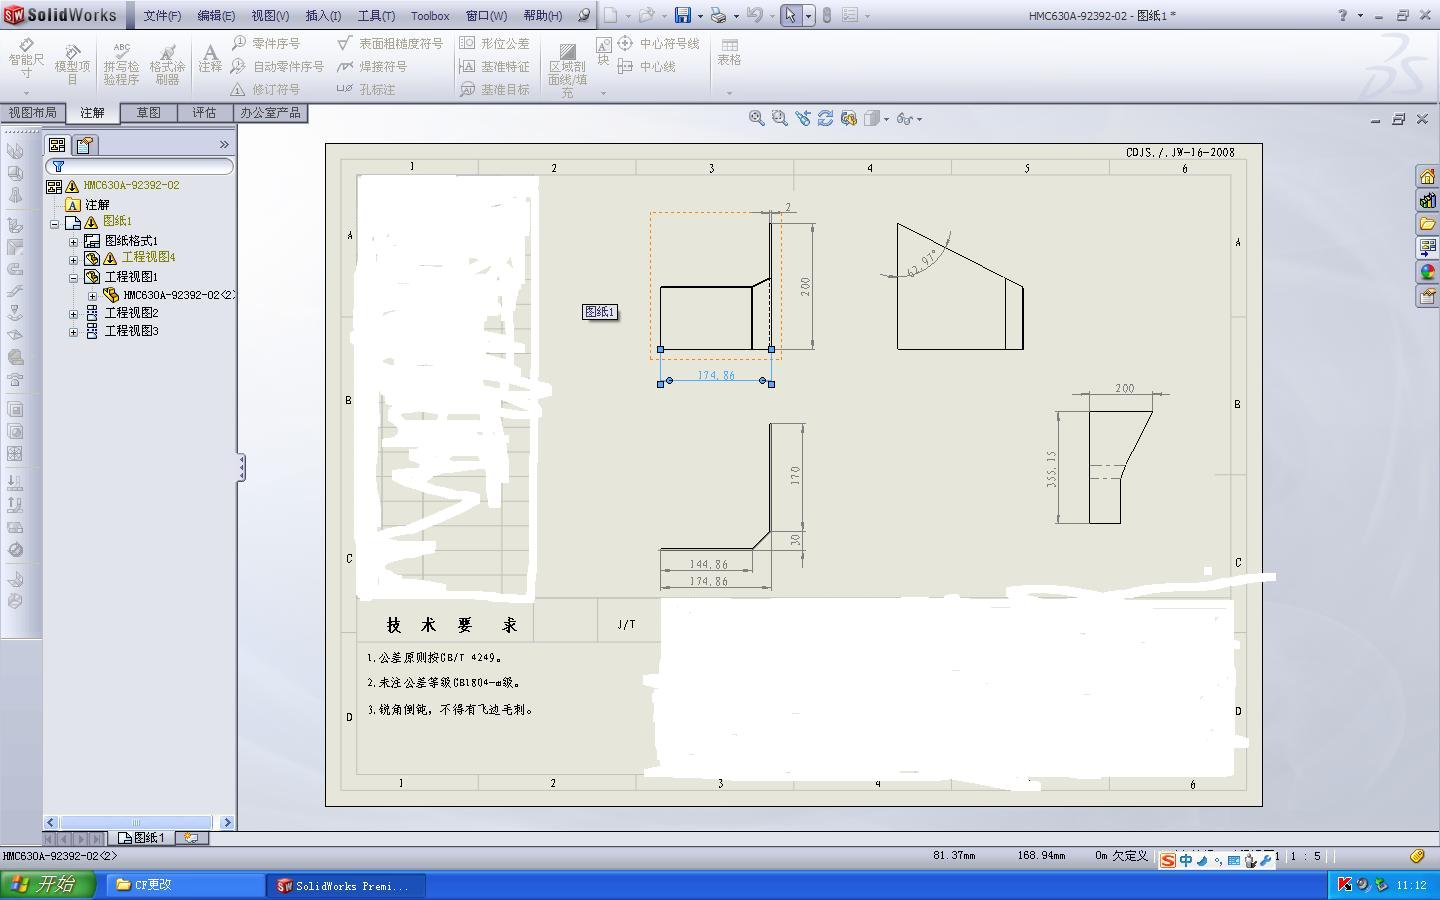Run the spell checker (拼写检验程序)
This screenshot has height=900, width=1440.
[121, 64]
